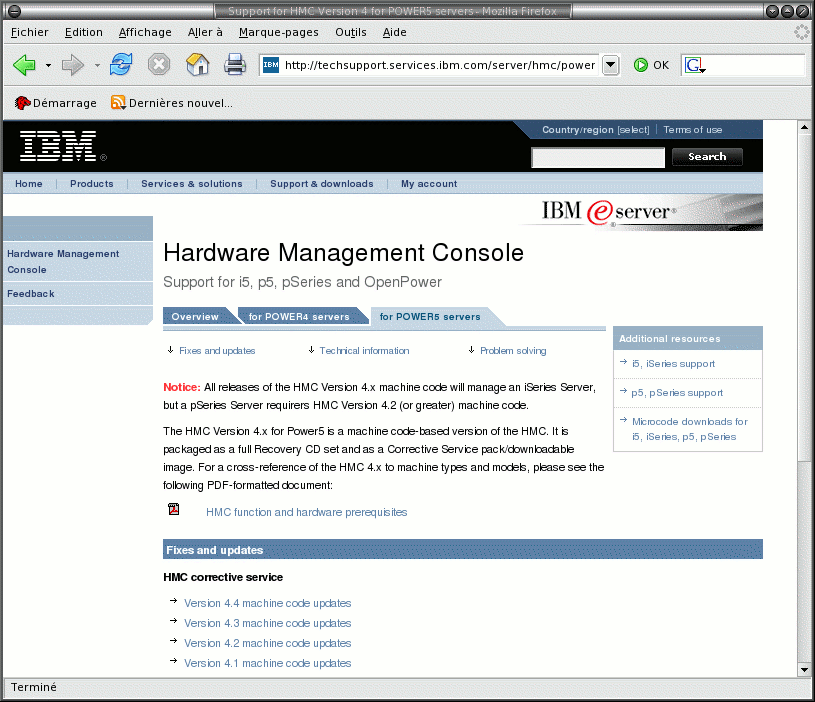Image resolution: width=815 pixels, height=702 pixels.
Task: Open the Terms of use link
Action: click(692, 130)
